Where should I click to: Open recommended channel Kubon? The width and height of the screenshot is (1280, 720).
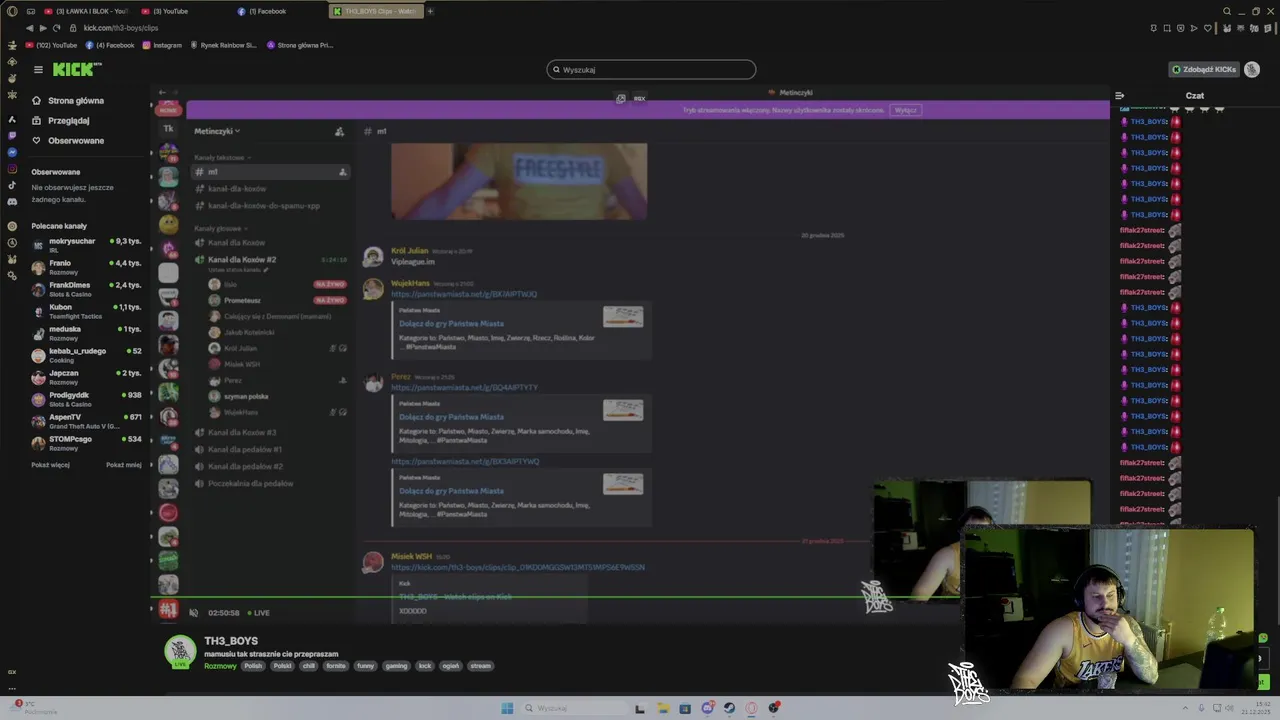coord(87,309)
